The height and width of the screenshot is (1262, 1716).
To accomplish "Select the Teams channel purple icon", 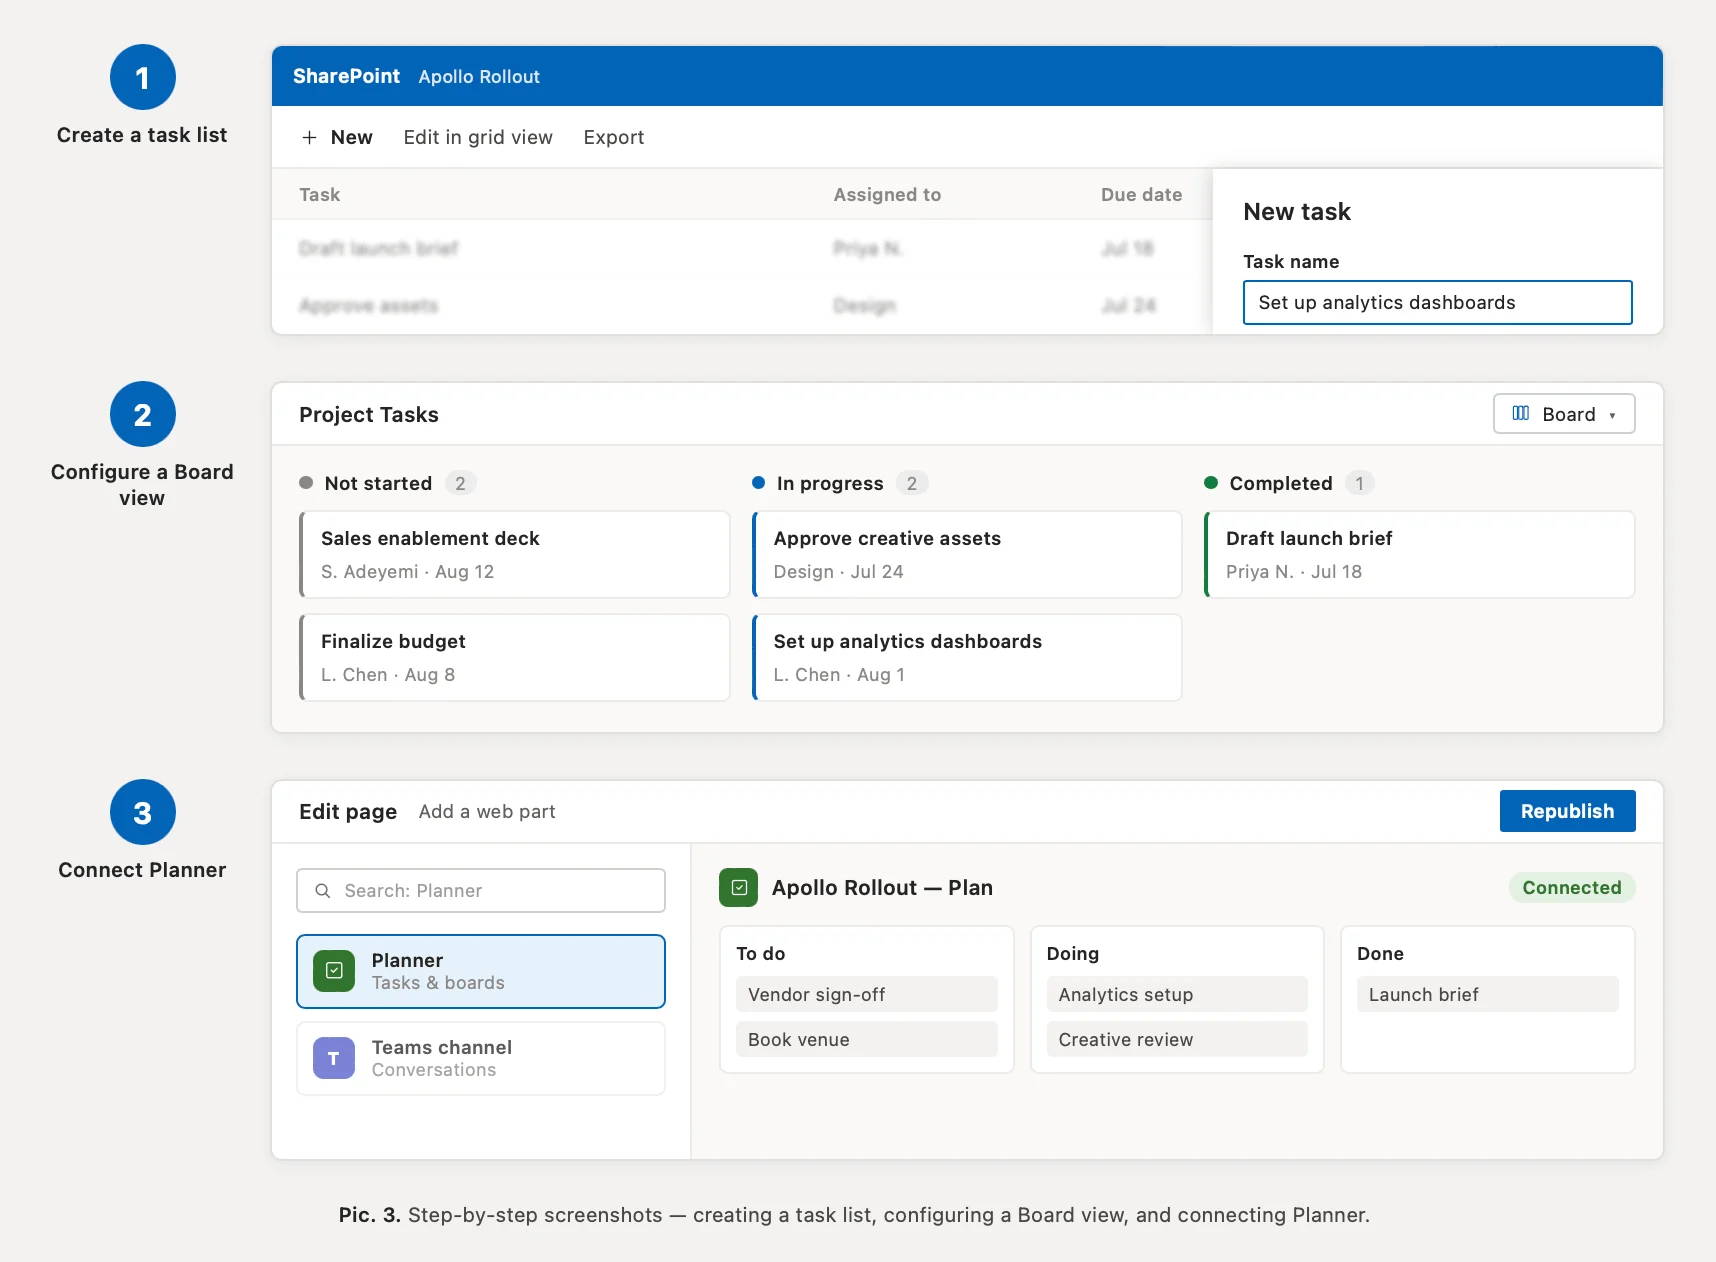I will tap(334, 1058).
